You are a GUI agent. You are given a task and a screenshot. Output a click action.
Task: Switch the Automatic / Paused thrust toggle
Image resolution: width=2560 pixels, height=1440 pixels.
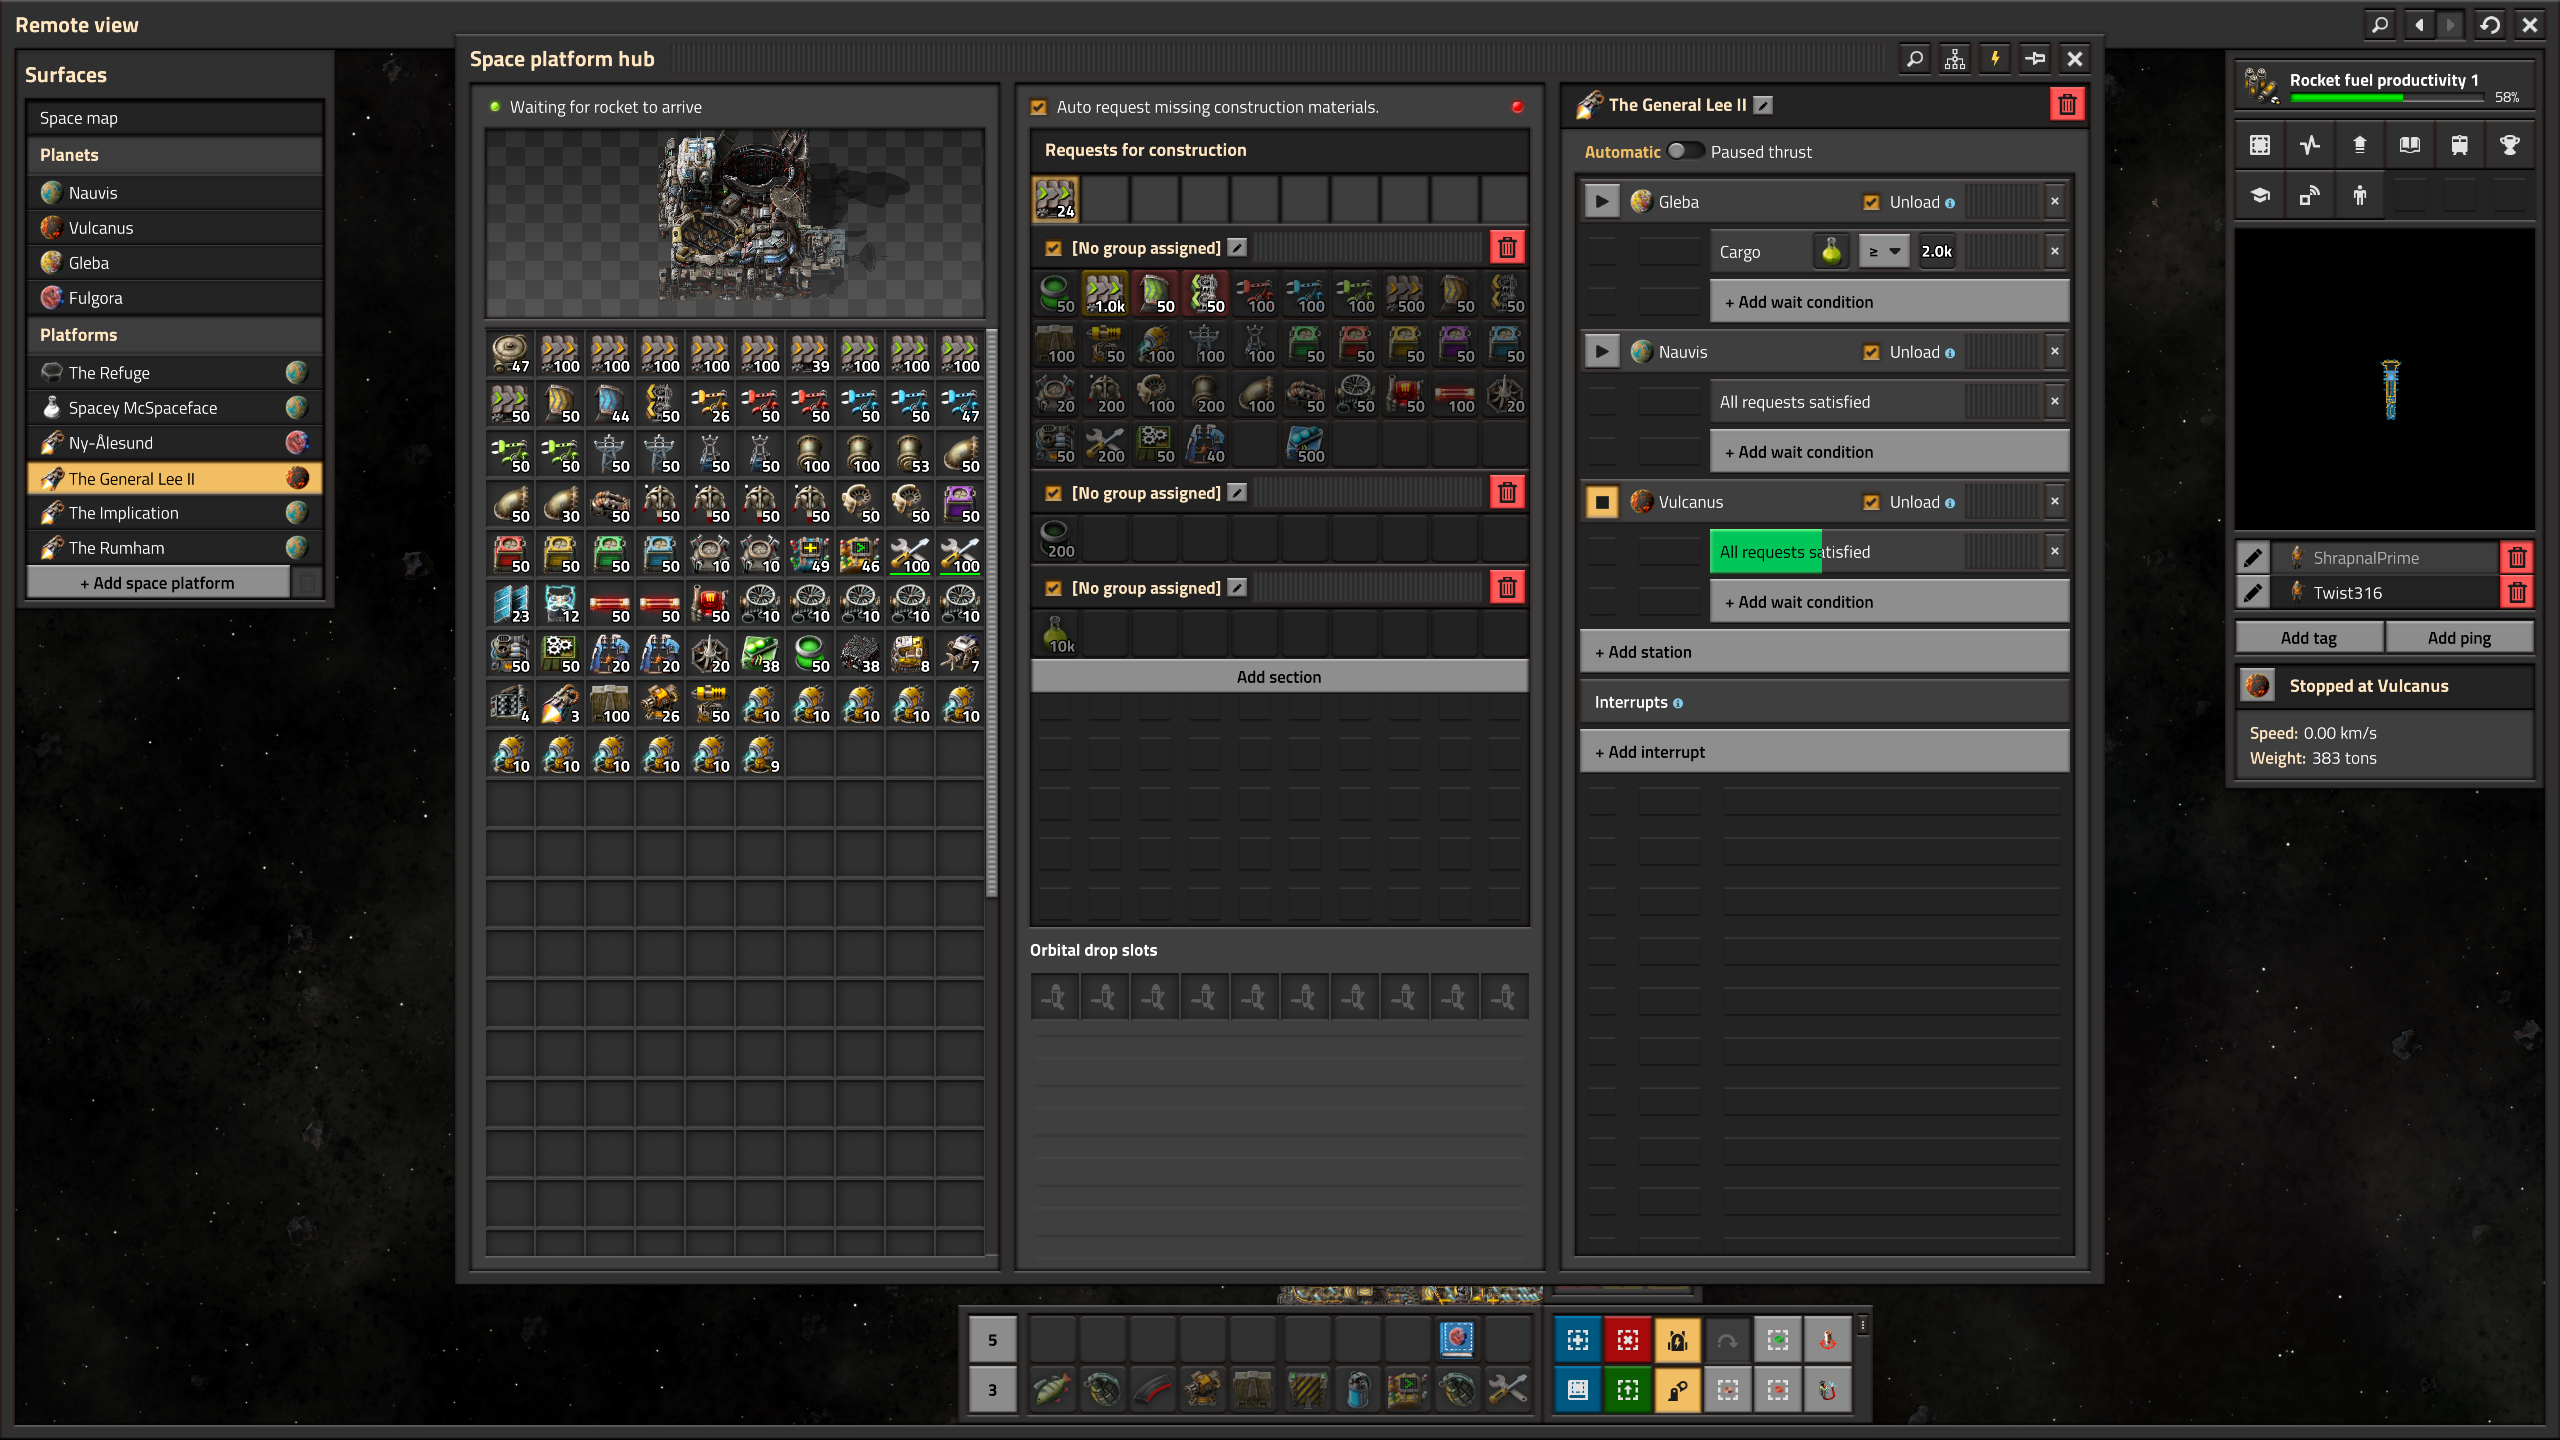pyautogui.click(x=1685, y=151)
